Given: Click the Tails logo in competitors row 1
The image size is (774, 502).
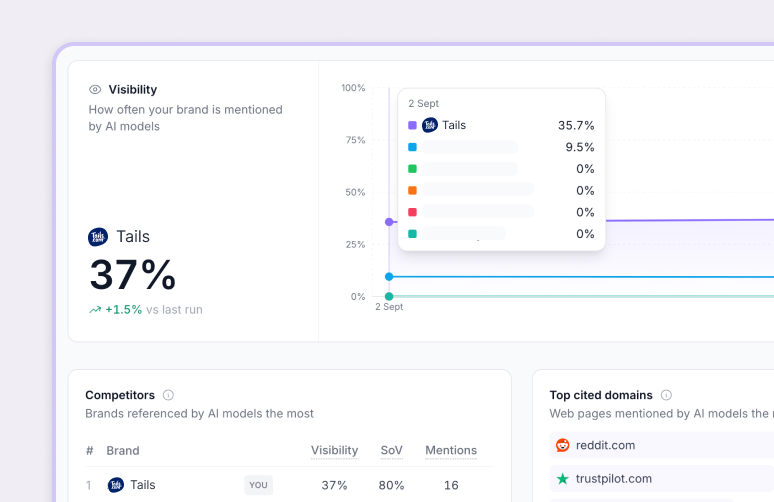Looking at the screenshot, I should coord(116,485).
